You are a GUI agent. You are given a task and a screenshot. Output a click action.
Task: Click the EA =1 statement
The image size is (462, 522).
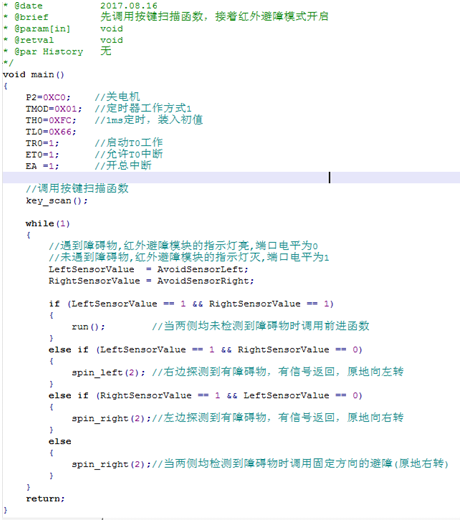[42, 166]
